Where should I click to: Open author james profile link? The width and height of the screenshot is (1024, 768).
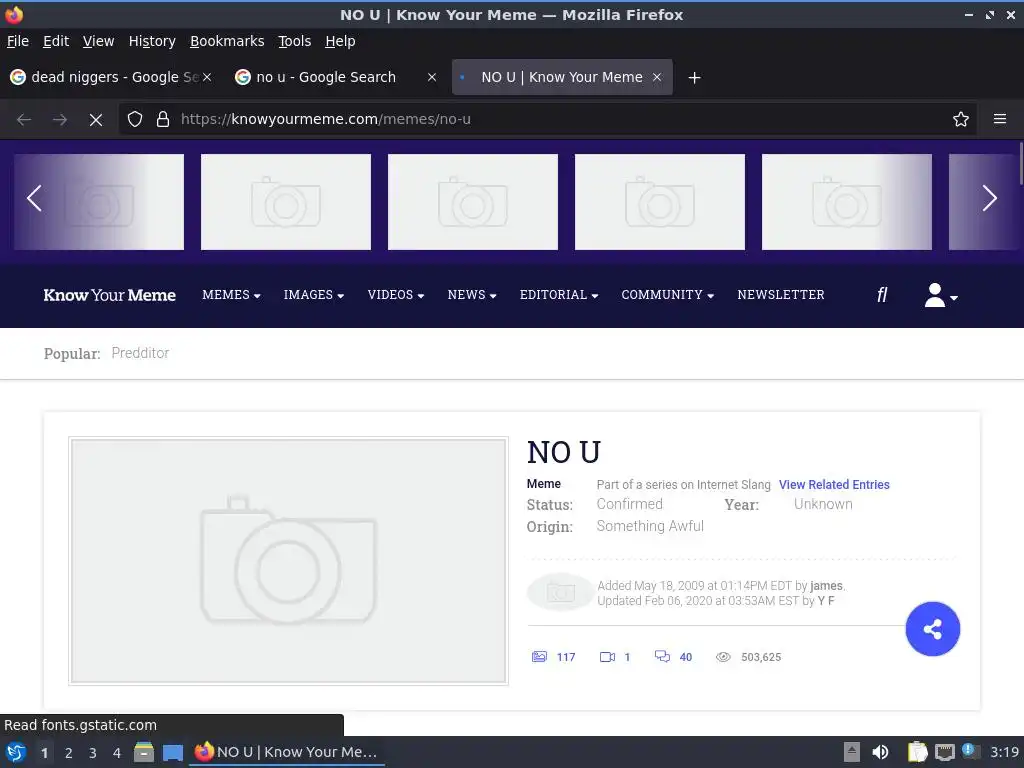pos(825,586)
